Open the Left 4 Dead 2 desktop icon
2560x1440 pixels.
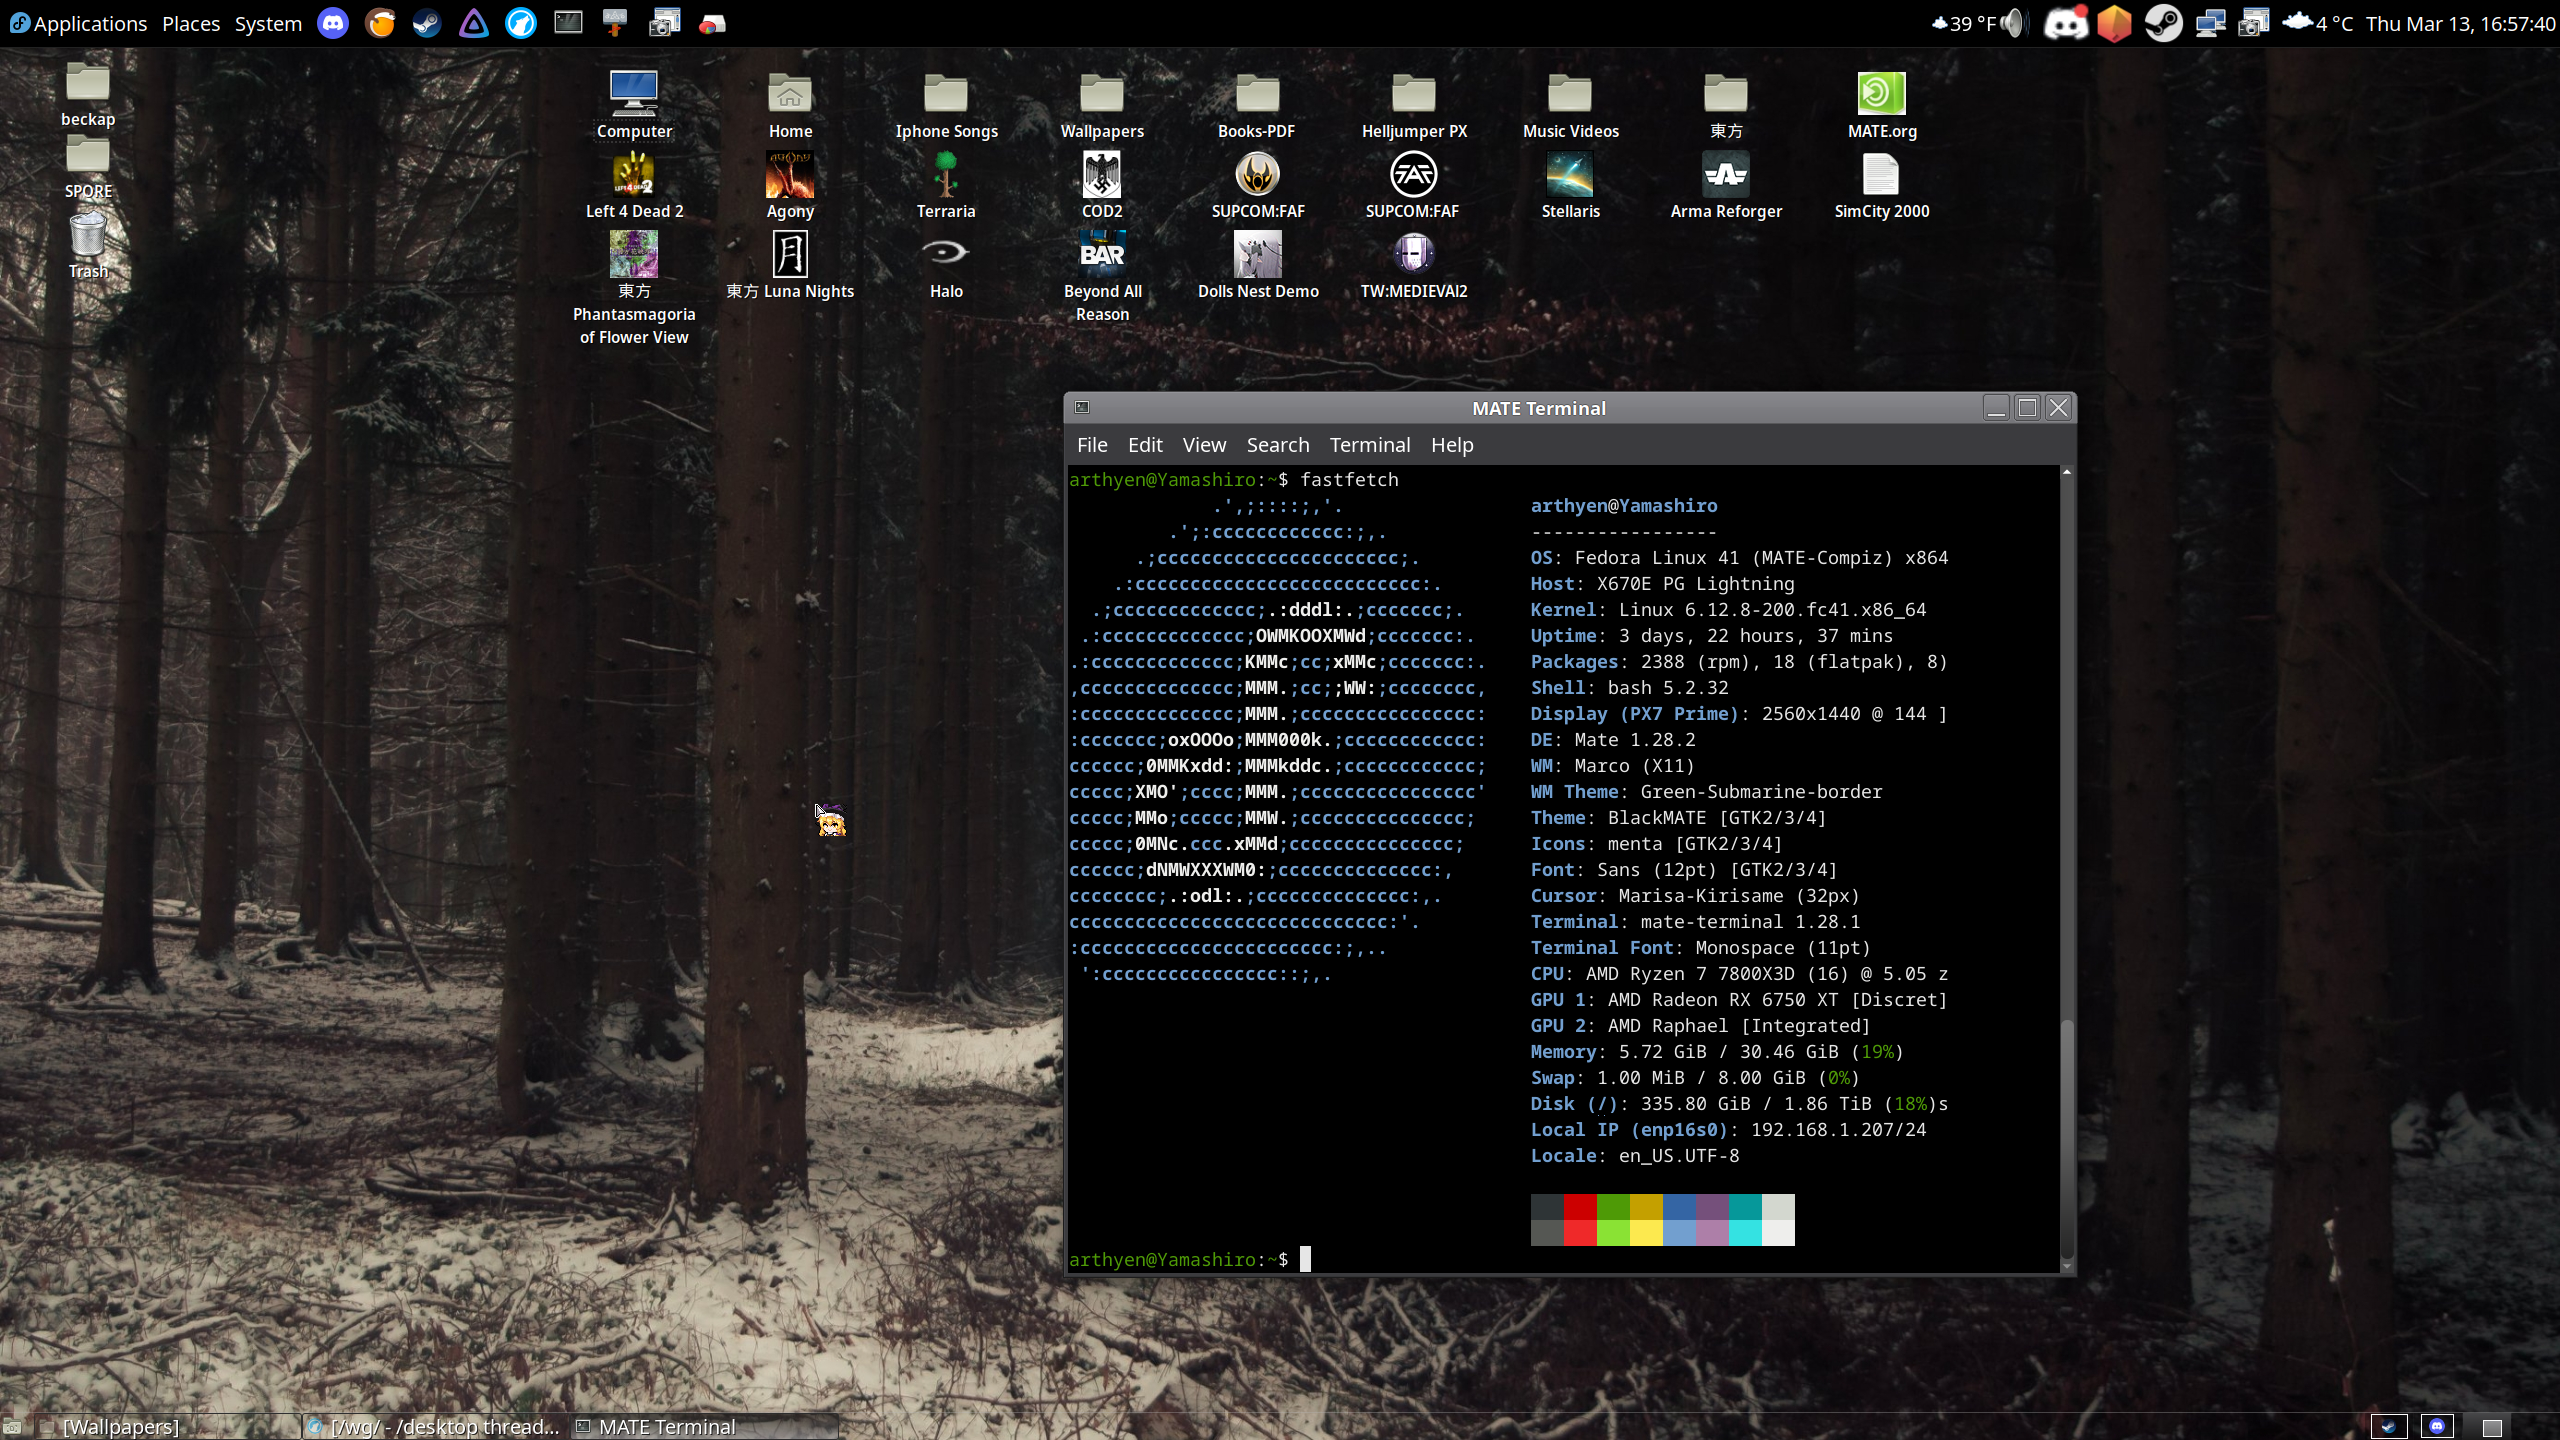coord(634,186)
